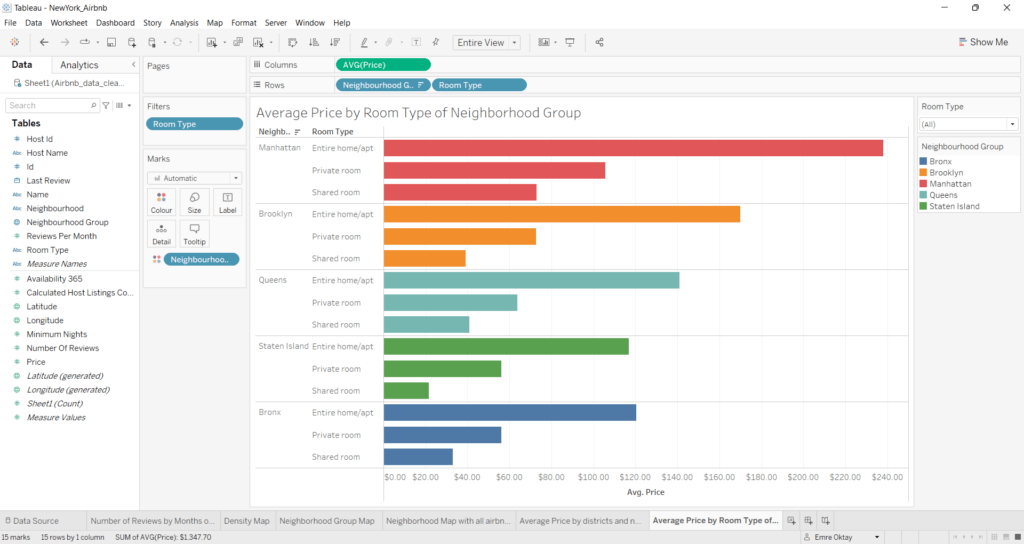Viewport: 1024px width, 544px height.
Task: Open the Colour card in Marks
Action: coord(161,202)
